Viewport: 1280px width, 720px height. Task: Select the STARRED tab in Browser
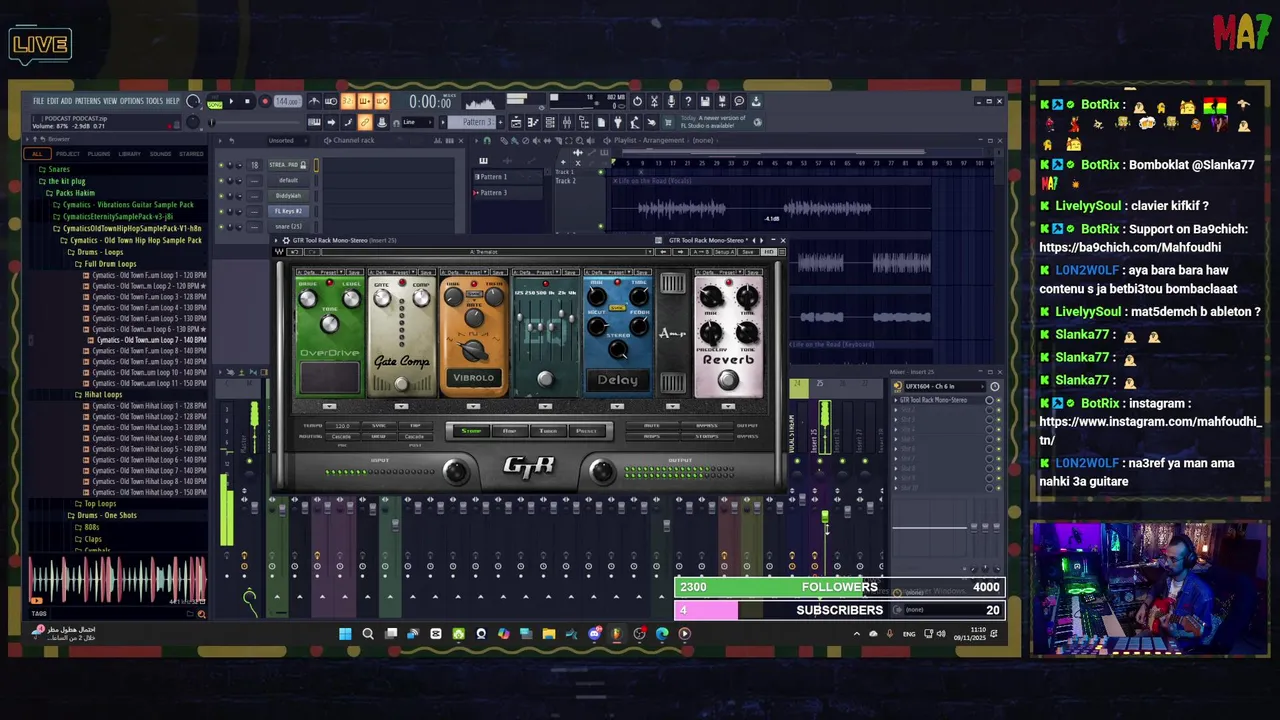[191, 154]
